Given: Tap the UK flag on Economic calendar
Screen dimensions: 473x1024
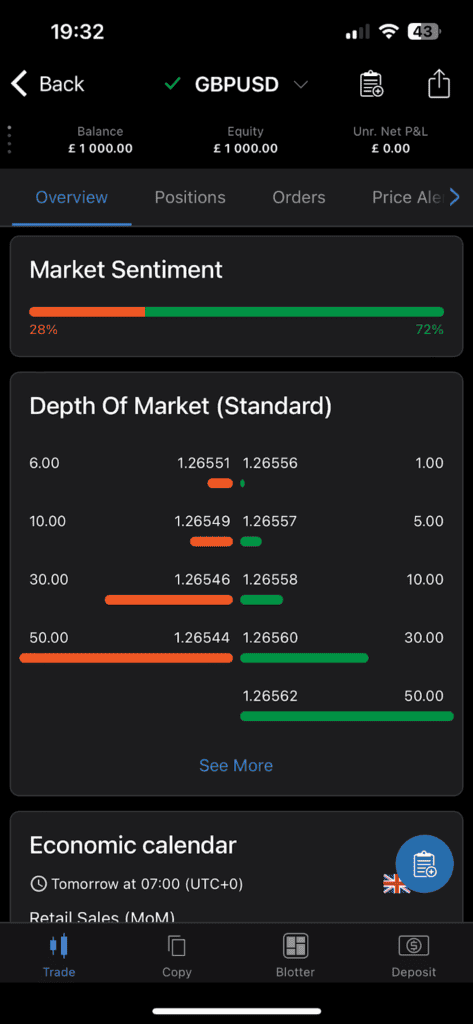Looking at the screenshot, I should pos(396,885).
